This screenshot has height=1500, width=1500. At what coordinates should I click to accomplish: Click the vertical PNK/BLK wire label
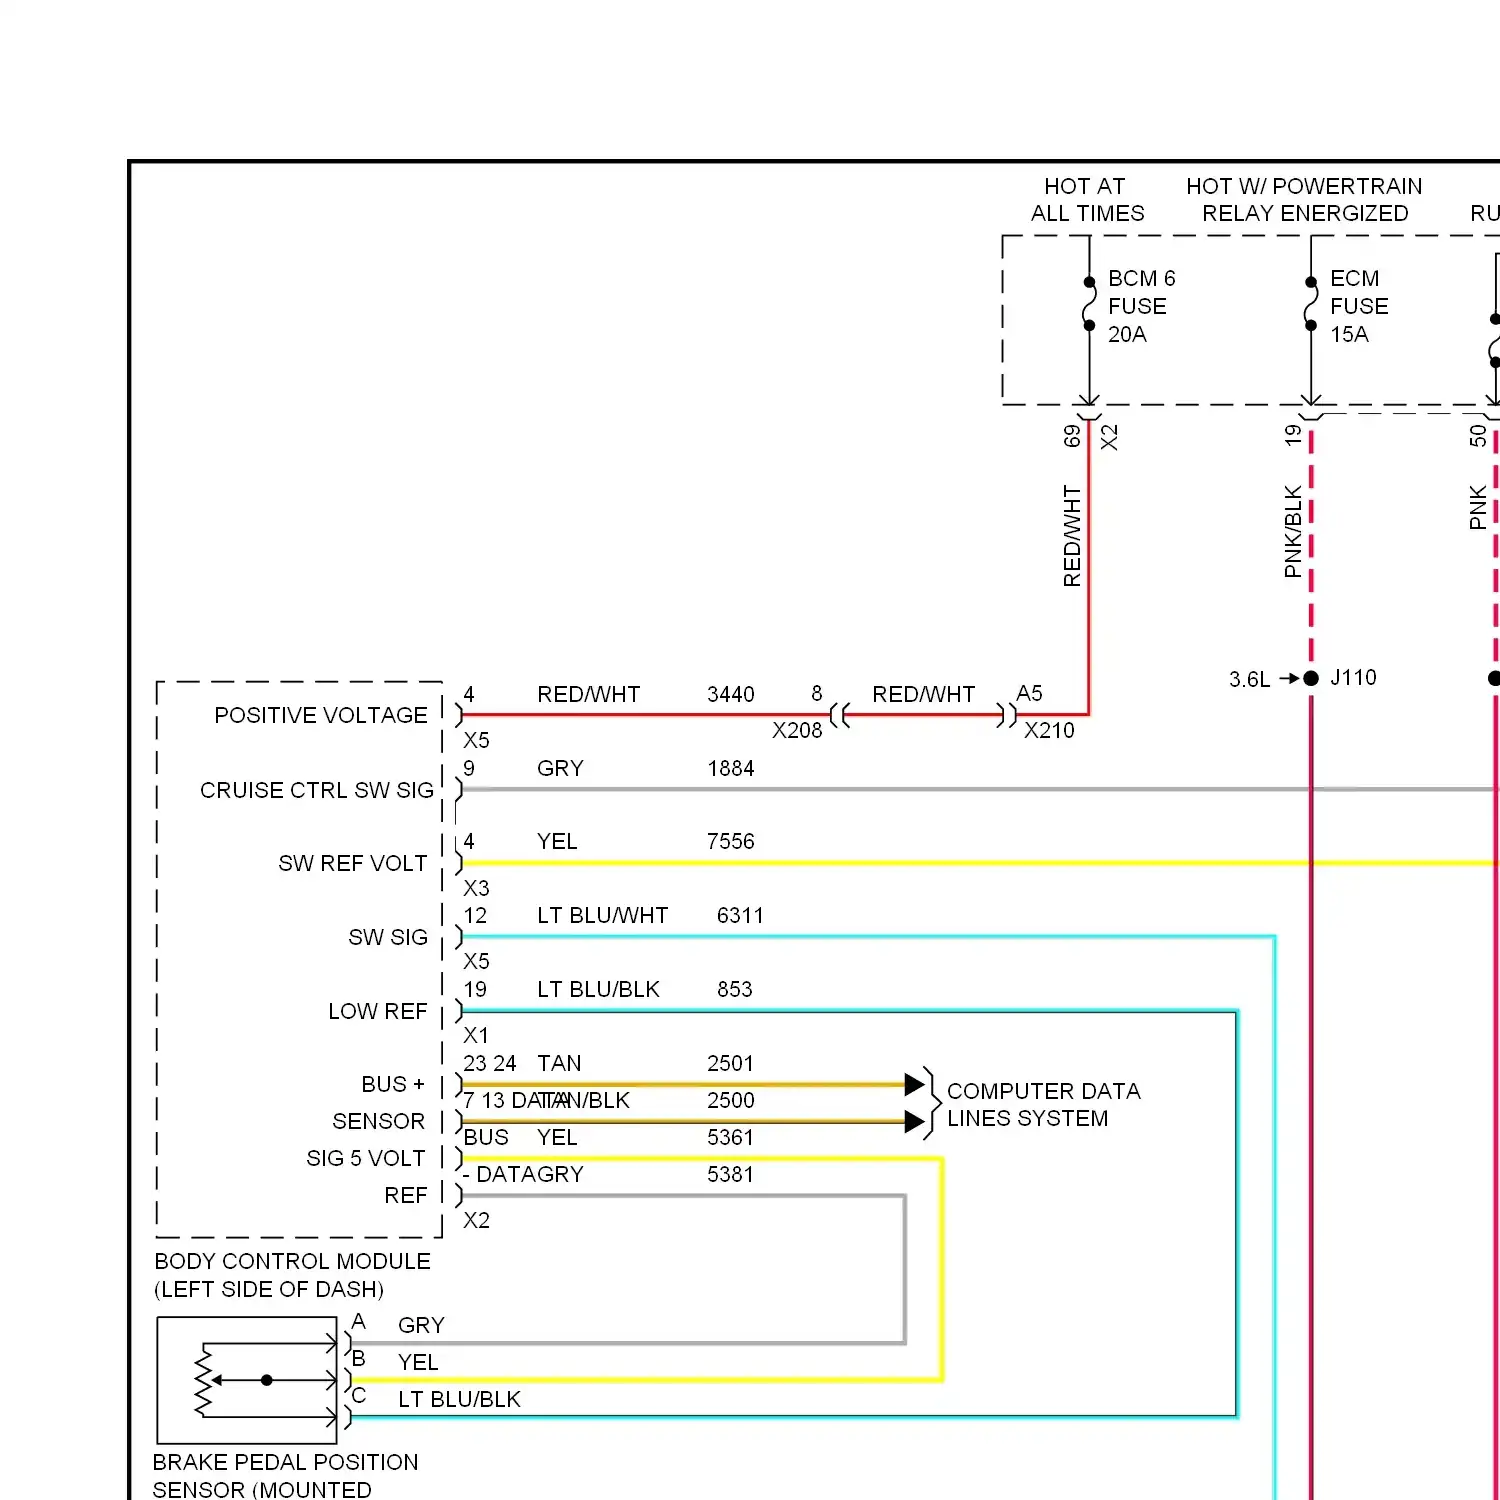click(1293, 532)
